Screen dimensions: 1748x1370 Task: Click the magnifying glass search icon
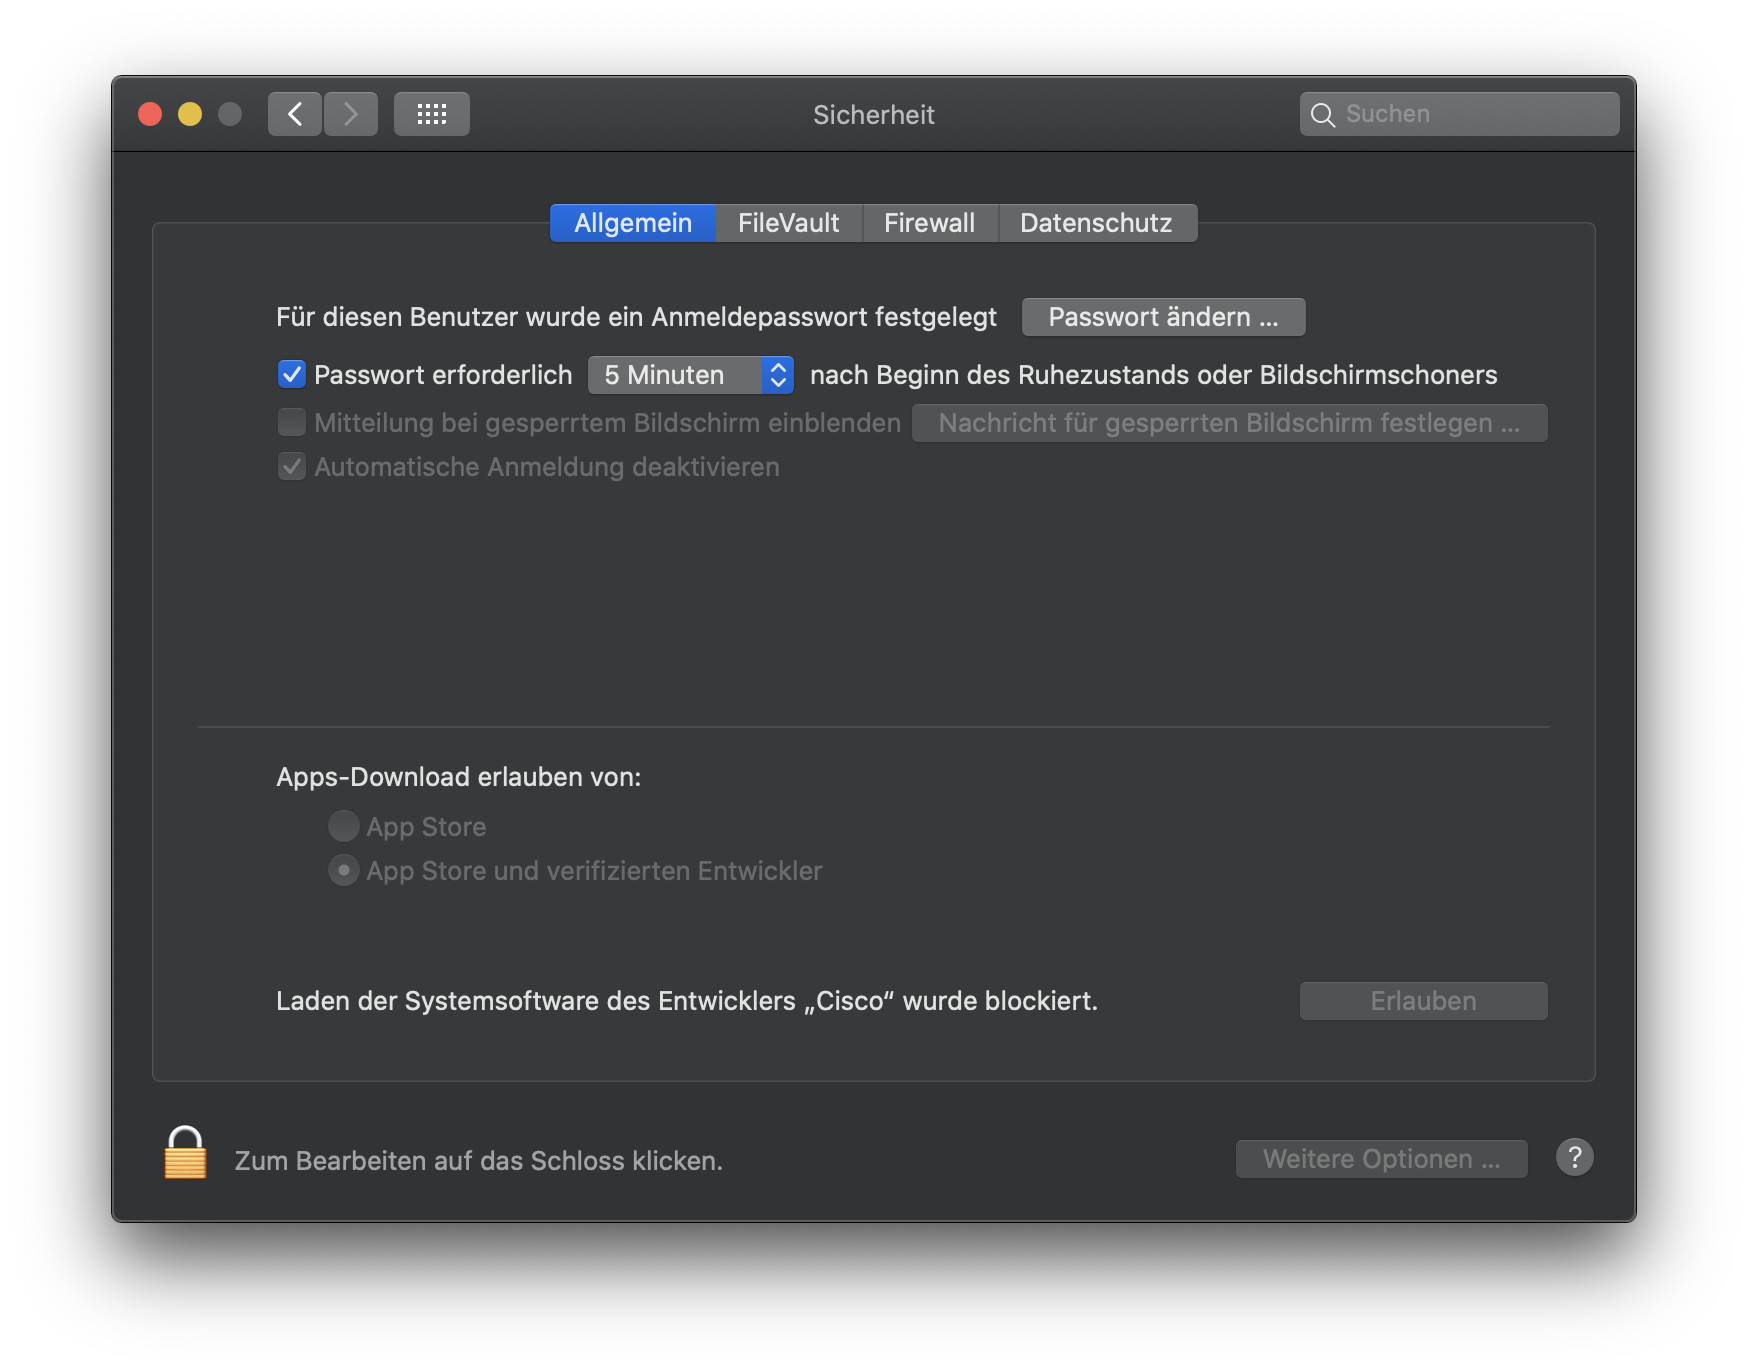[1322, 115]
